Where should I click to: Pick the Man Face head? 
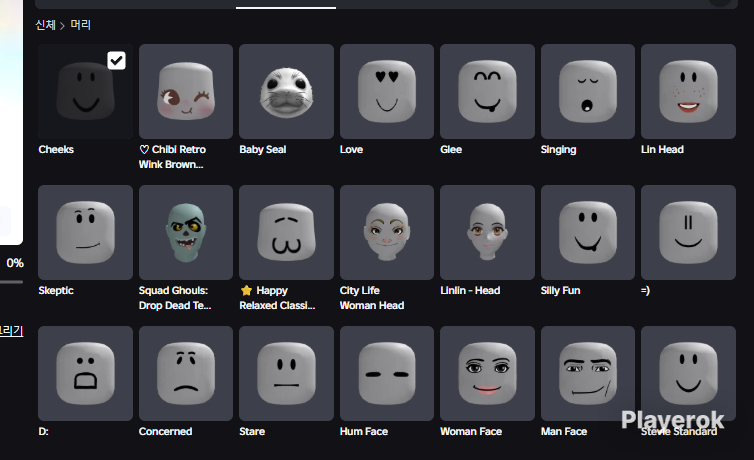588,373
